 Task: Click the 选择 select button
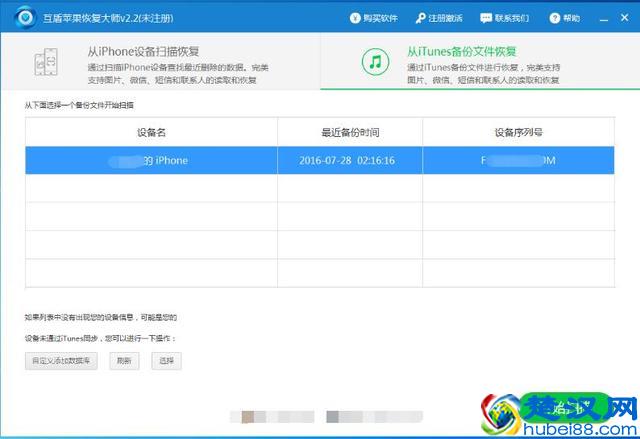167,361
